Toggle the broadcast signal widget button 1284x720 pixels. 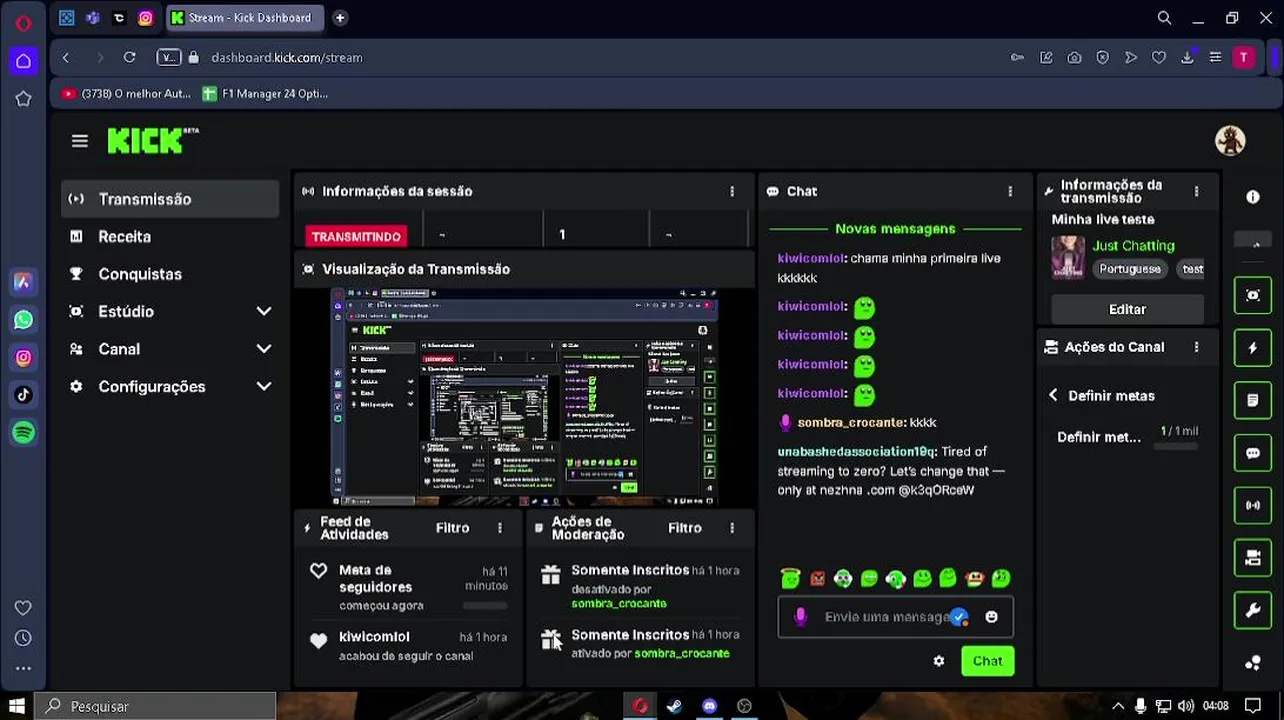point(1253,505)
